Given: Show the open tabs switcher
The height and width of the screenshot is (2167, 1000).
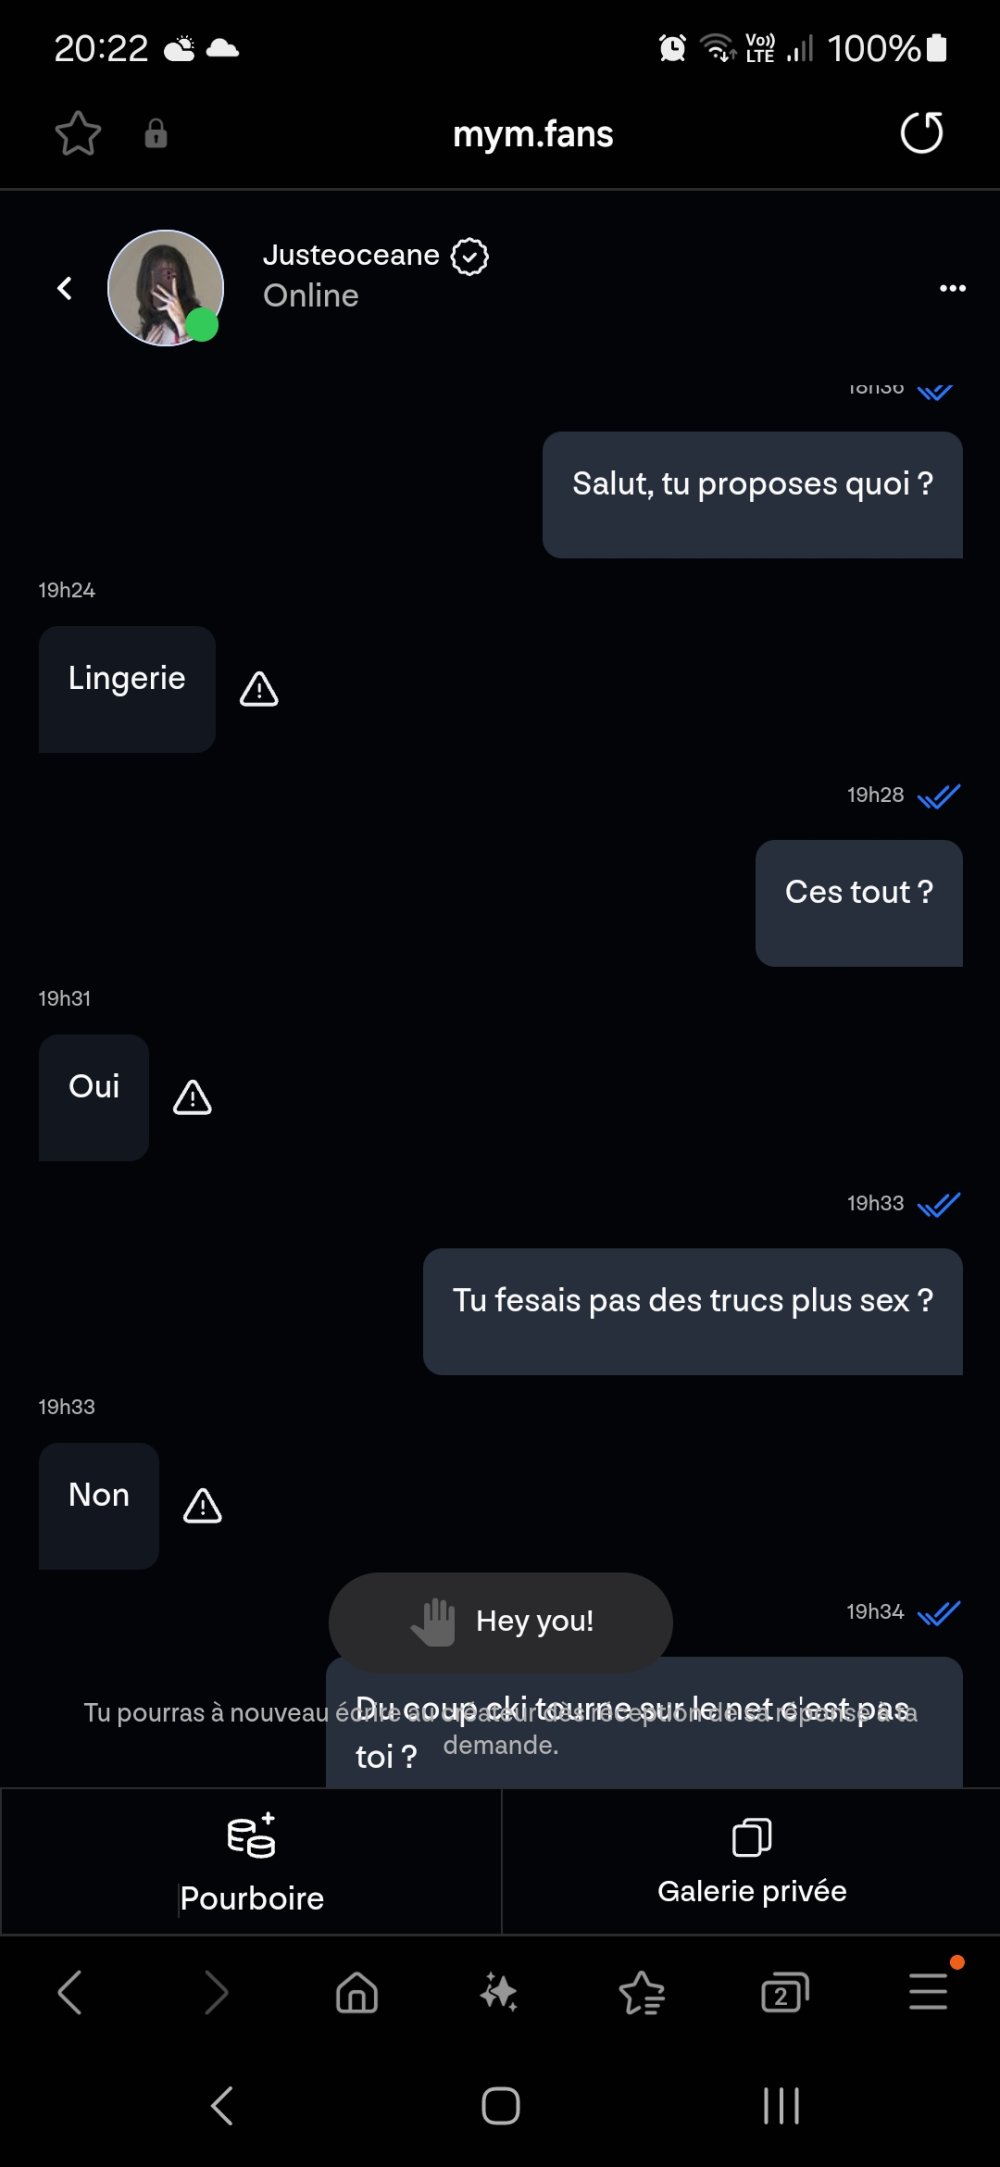Looking at the screenshot, I should (785, 1992).
